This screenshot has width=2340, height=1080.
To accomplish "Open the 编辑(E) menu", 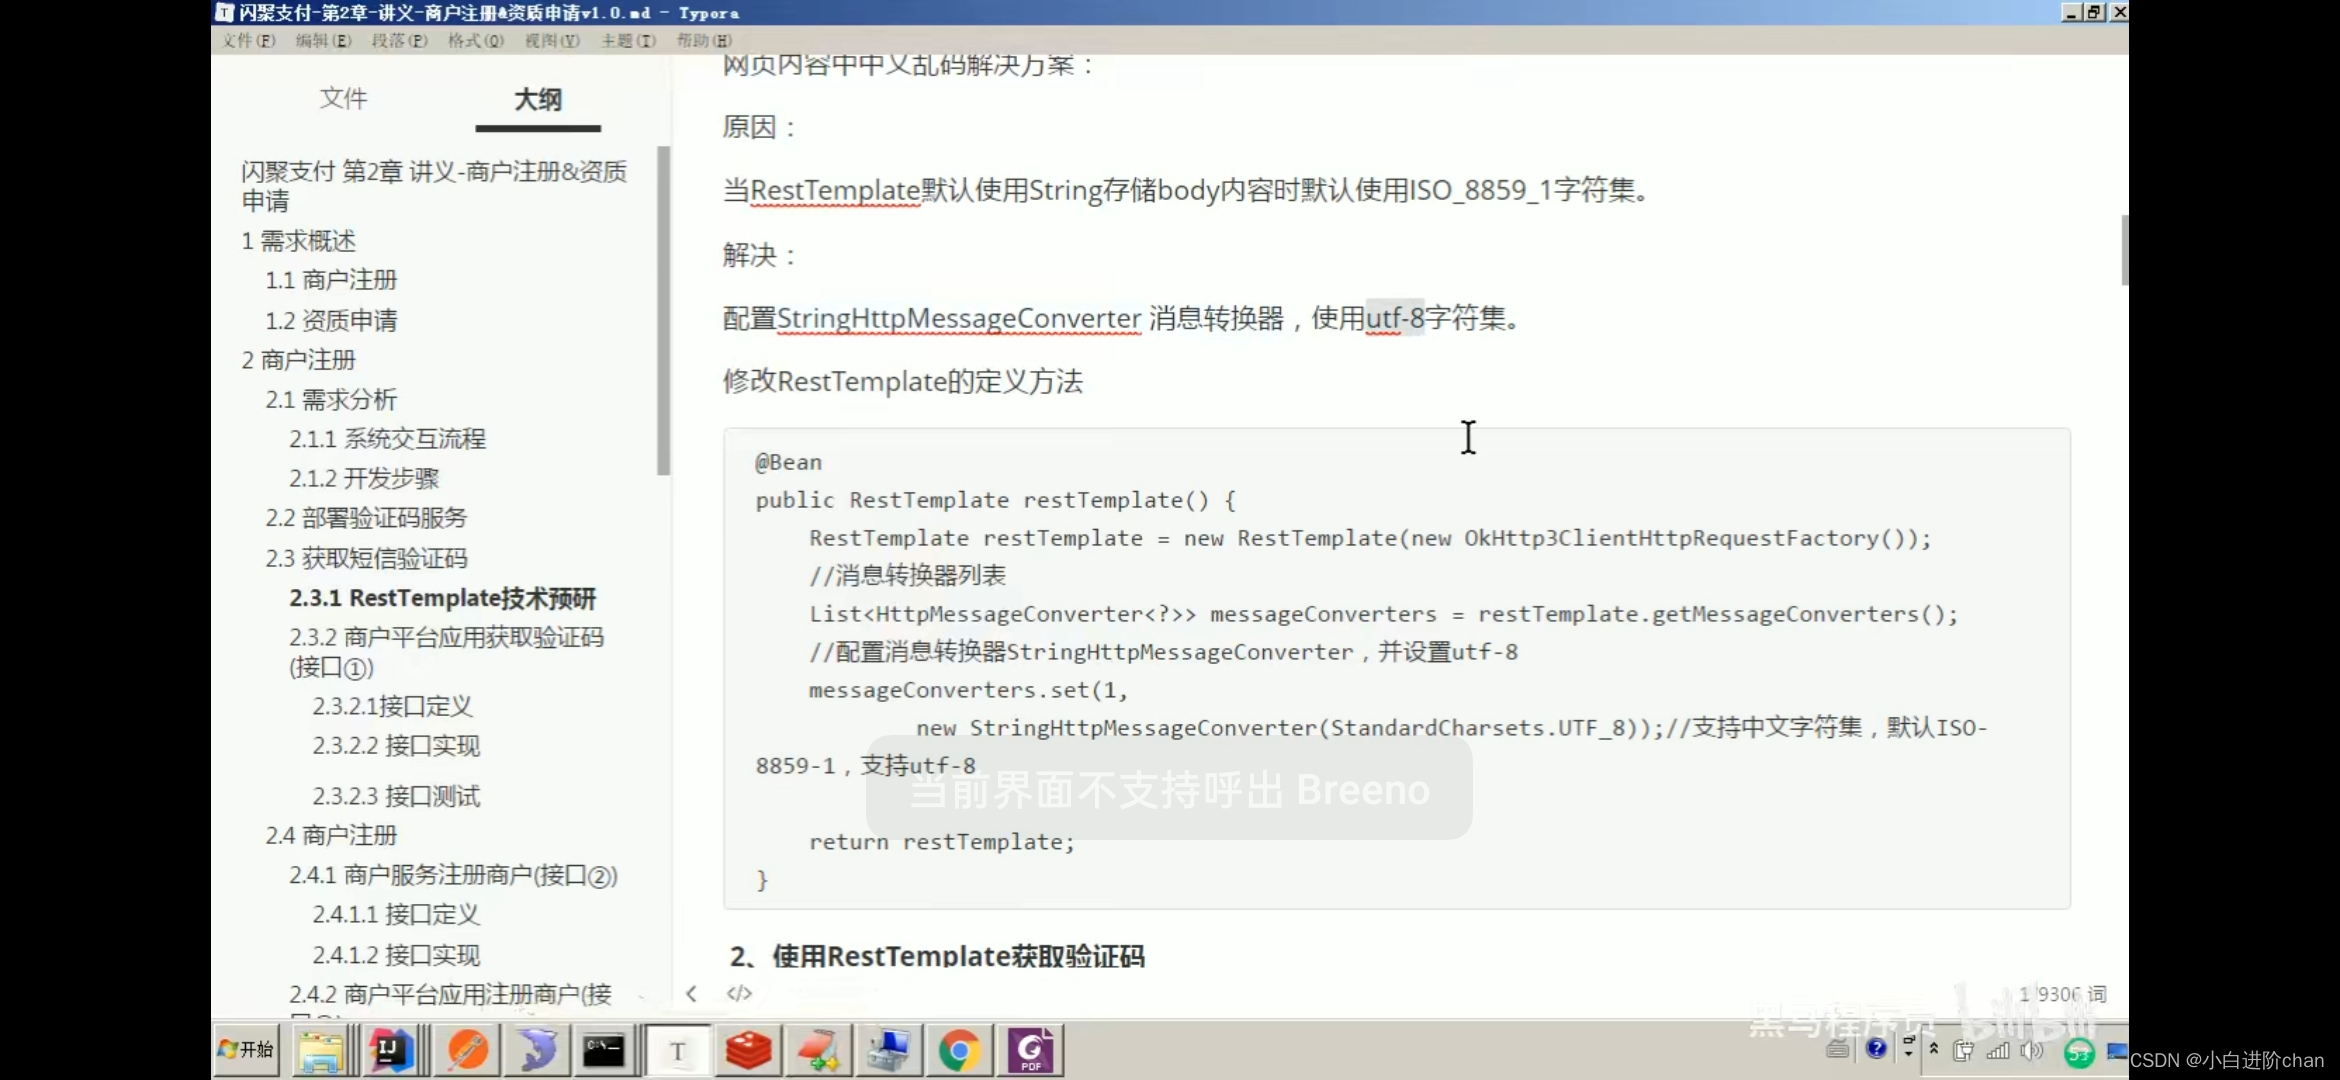I will pos(323,41).
